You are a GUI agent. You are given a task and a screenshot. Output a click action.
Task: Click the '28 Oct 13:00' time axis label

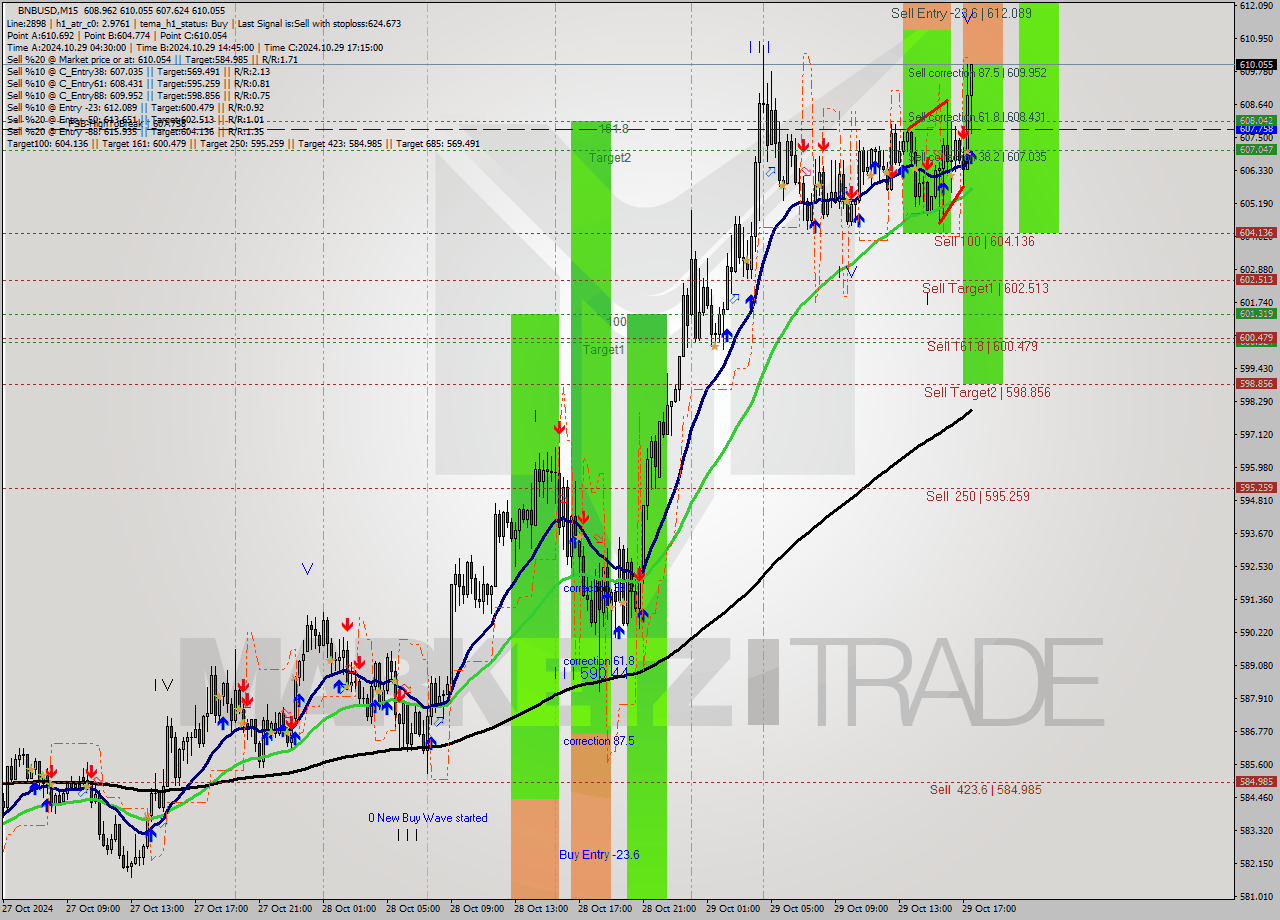pos(541,910)
